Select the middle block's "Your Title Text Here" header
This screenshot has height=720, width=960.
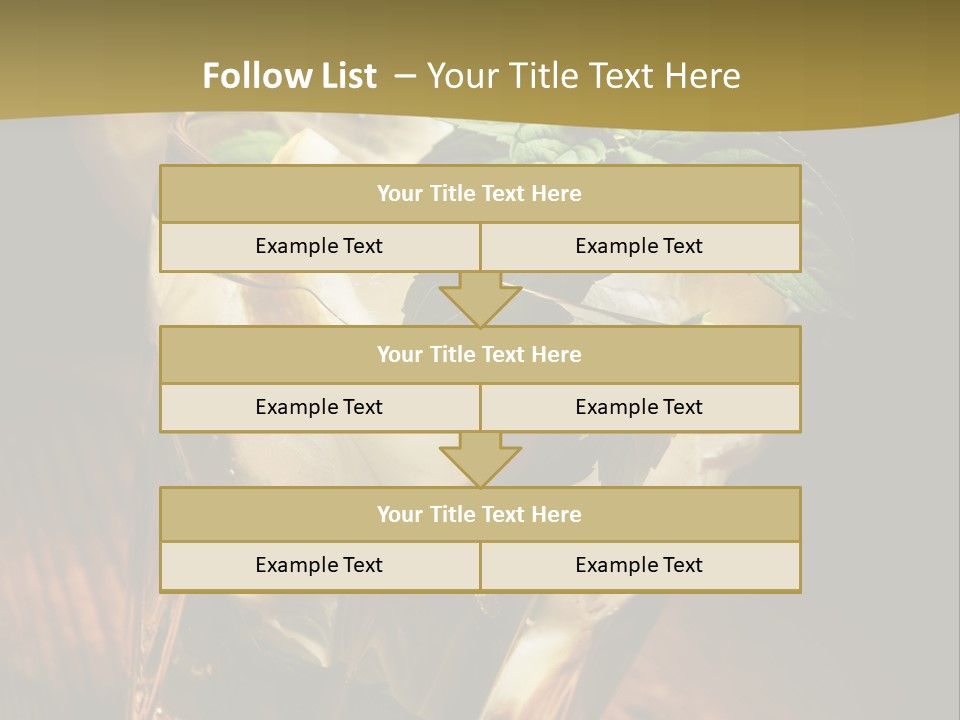479,354
